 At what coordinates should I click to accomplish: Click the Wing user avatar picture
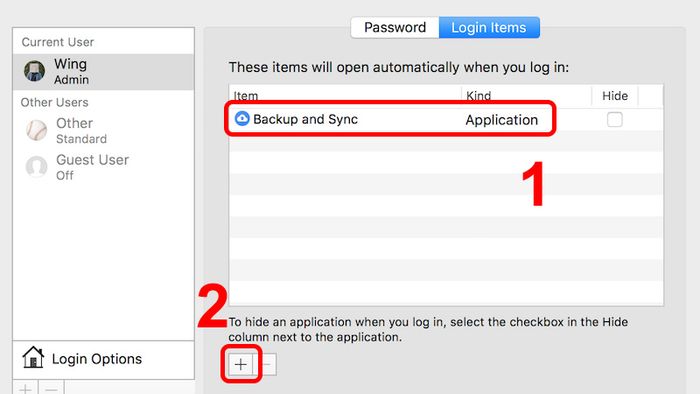pyautogui.click(x=34, y=71)
